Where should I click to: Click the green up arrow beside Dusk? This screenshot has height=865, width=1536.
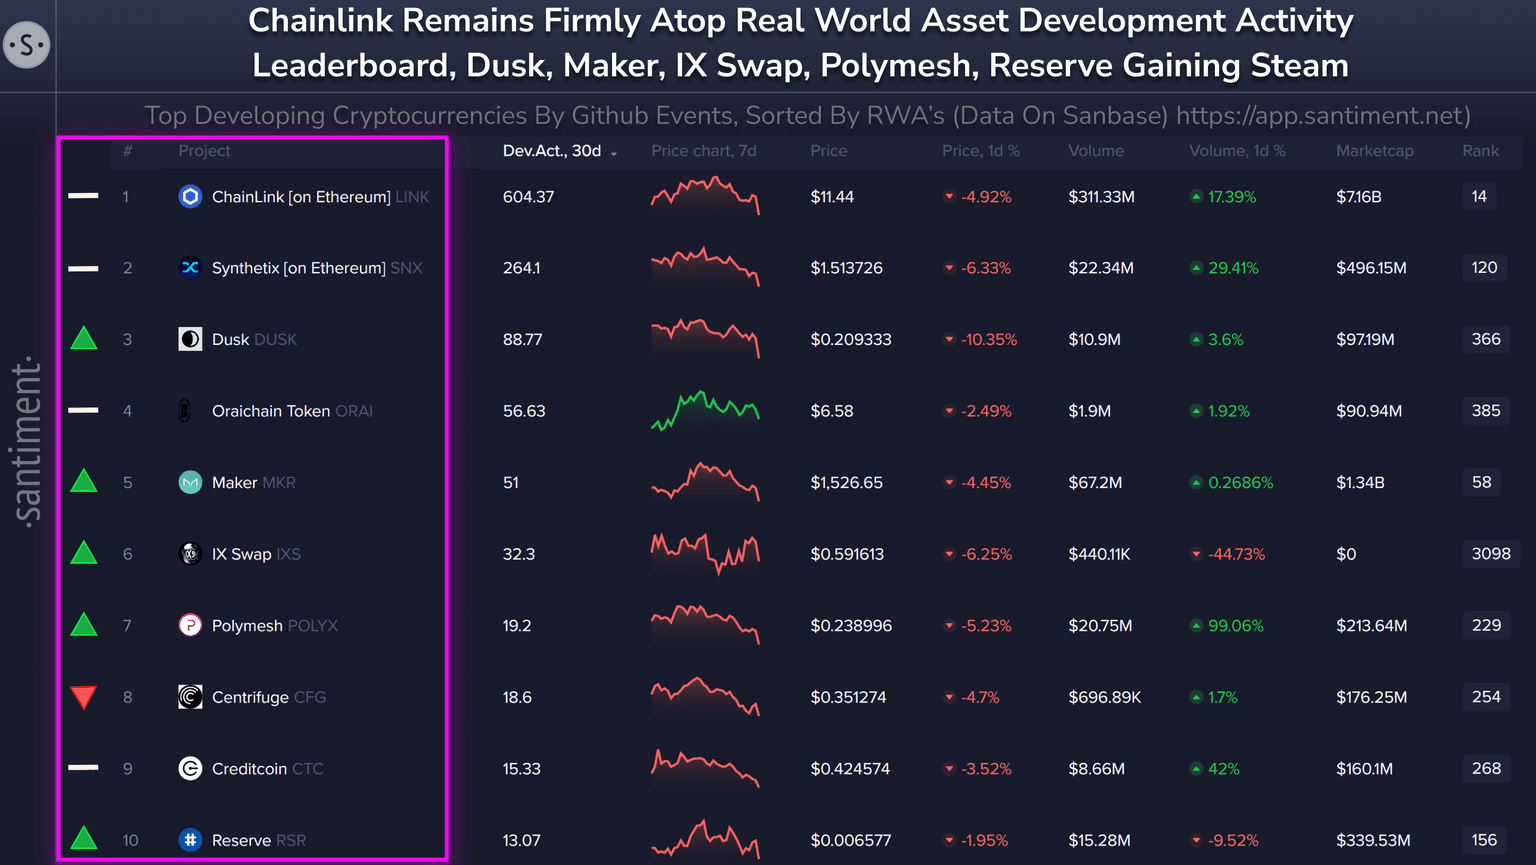pyautogui.click(x=84, y=339)
